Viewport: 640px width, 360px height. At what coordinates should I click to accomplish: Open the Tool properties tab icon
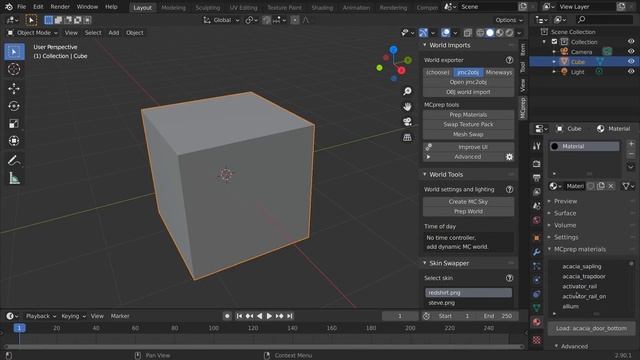coord(537,146)
